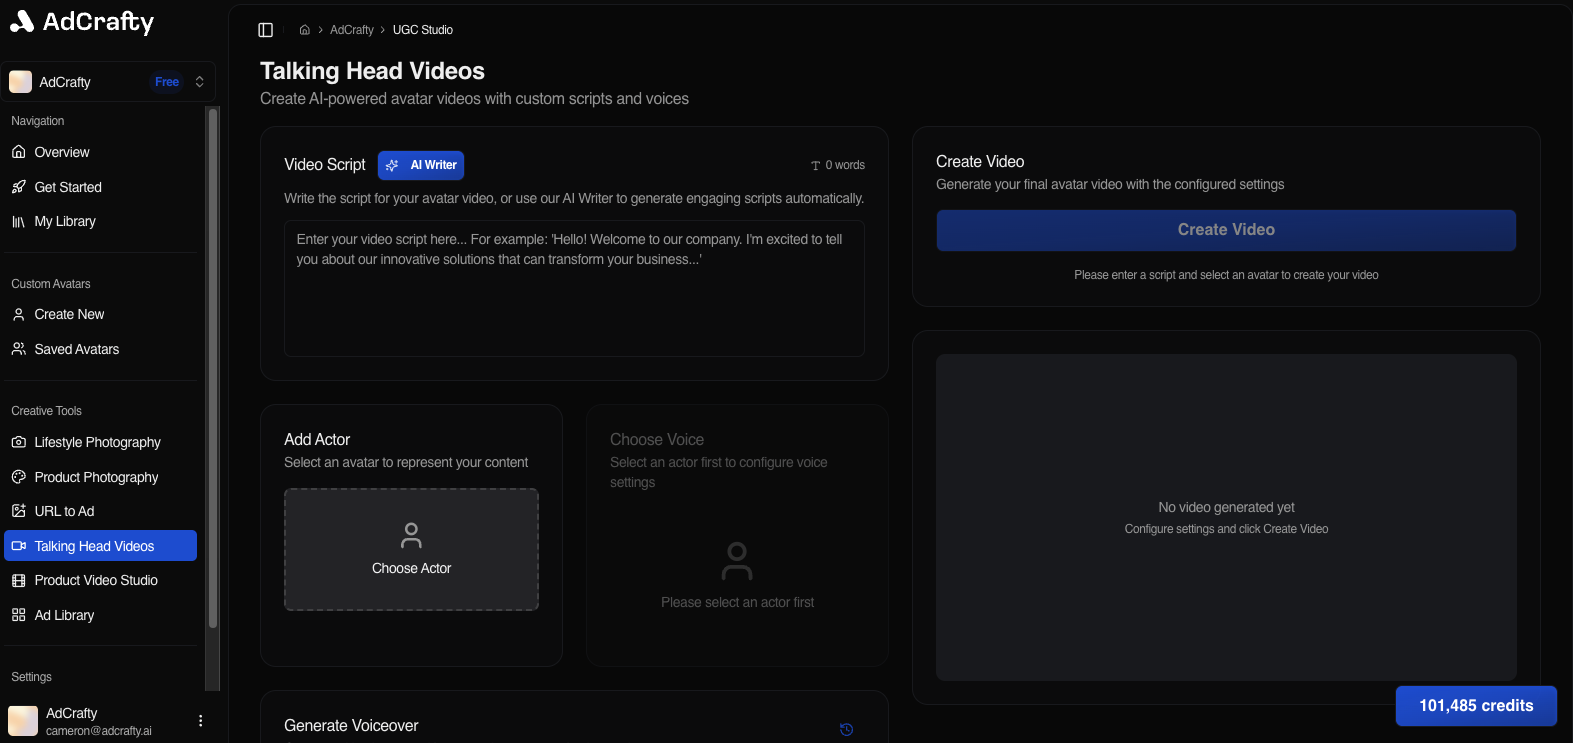This screenshot has width=1573, height=743.
Task: Open the account options three-dot menu
Action: (x=201, y=721)
